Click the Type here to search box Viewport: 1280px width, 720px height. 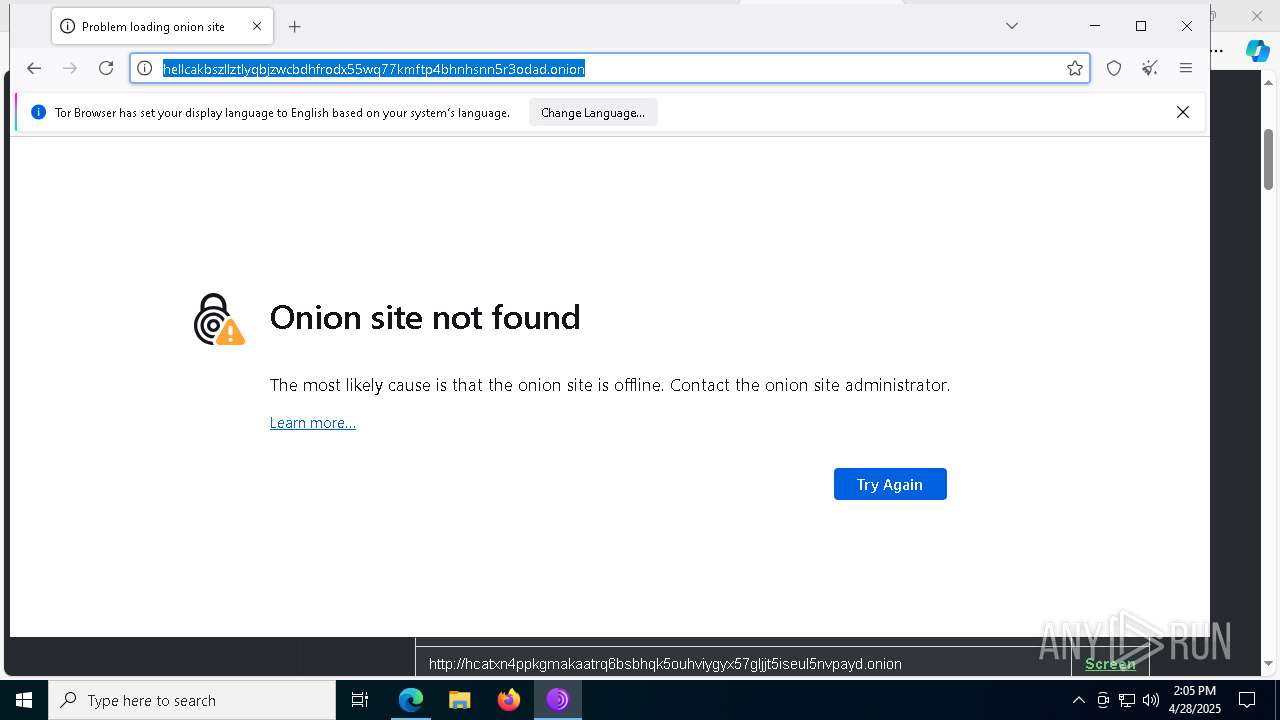(192, 700)
